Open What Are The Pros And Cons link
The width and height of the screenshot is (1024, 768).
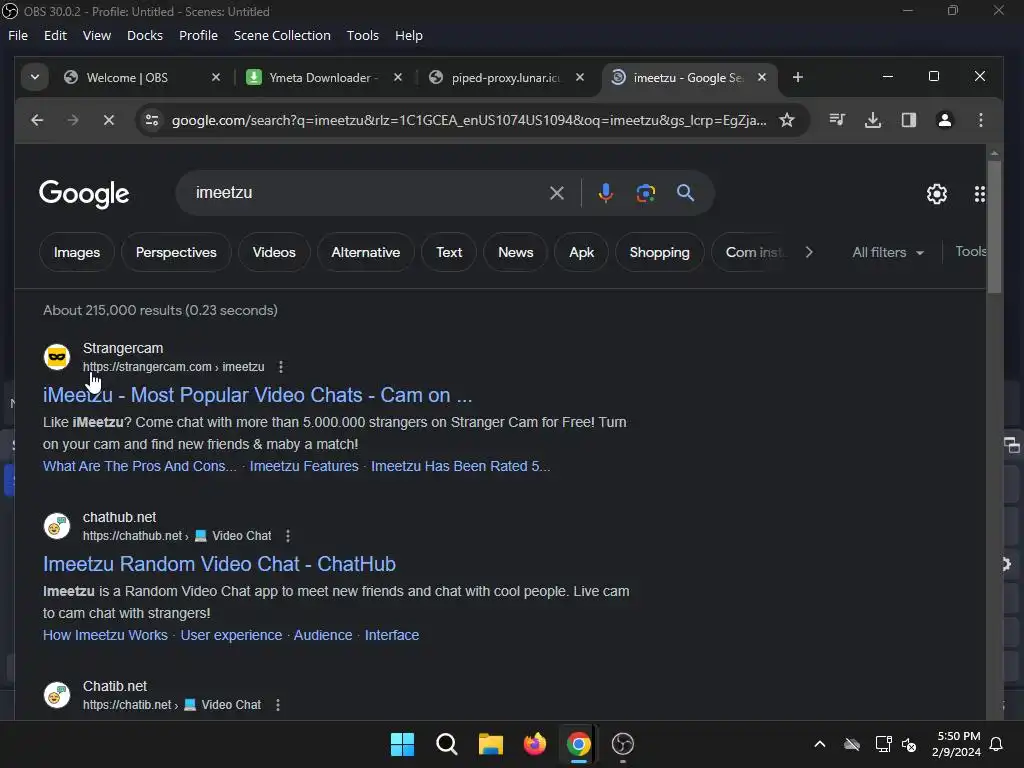140,466
